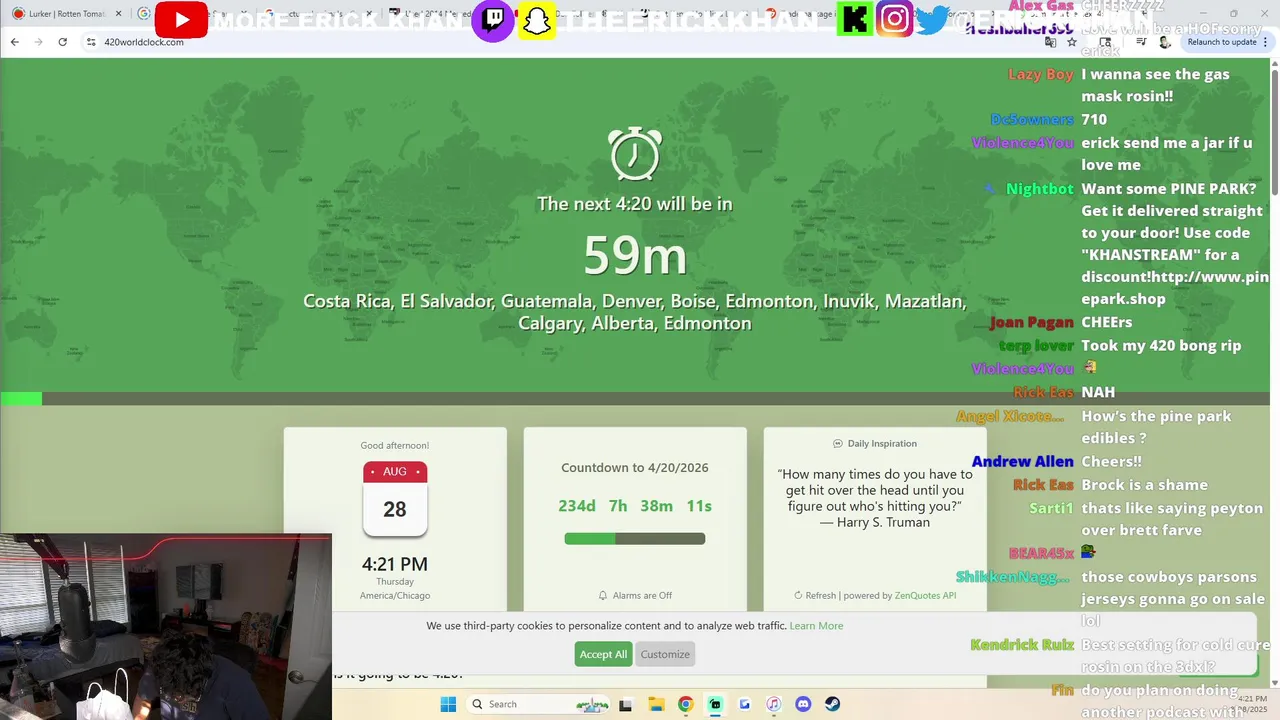This screenshot has width=1280, height=720.
Task: Click the 'Good afternoon!' greeting
Action: 395,446
